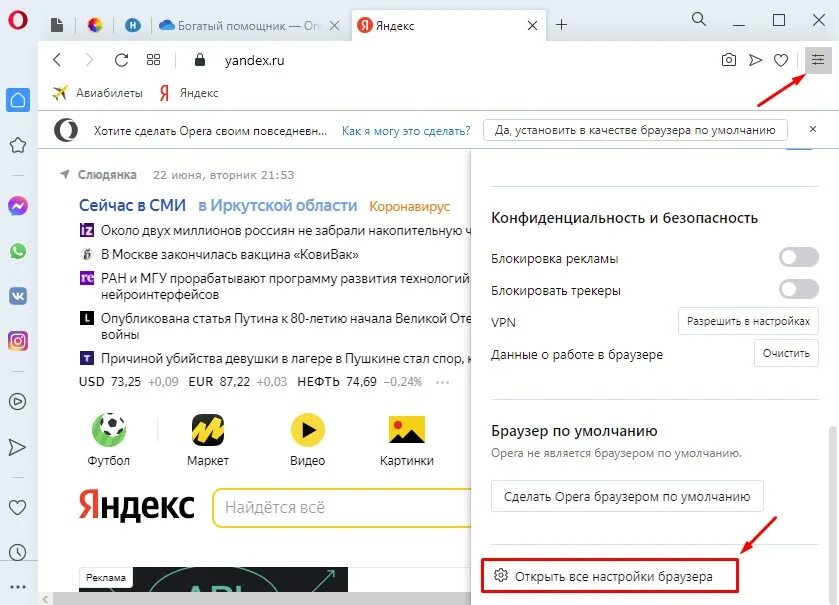Open 'Открыть все настройки браузера'
Screen dimensions: 839x605
click(x=610, y=576)
